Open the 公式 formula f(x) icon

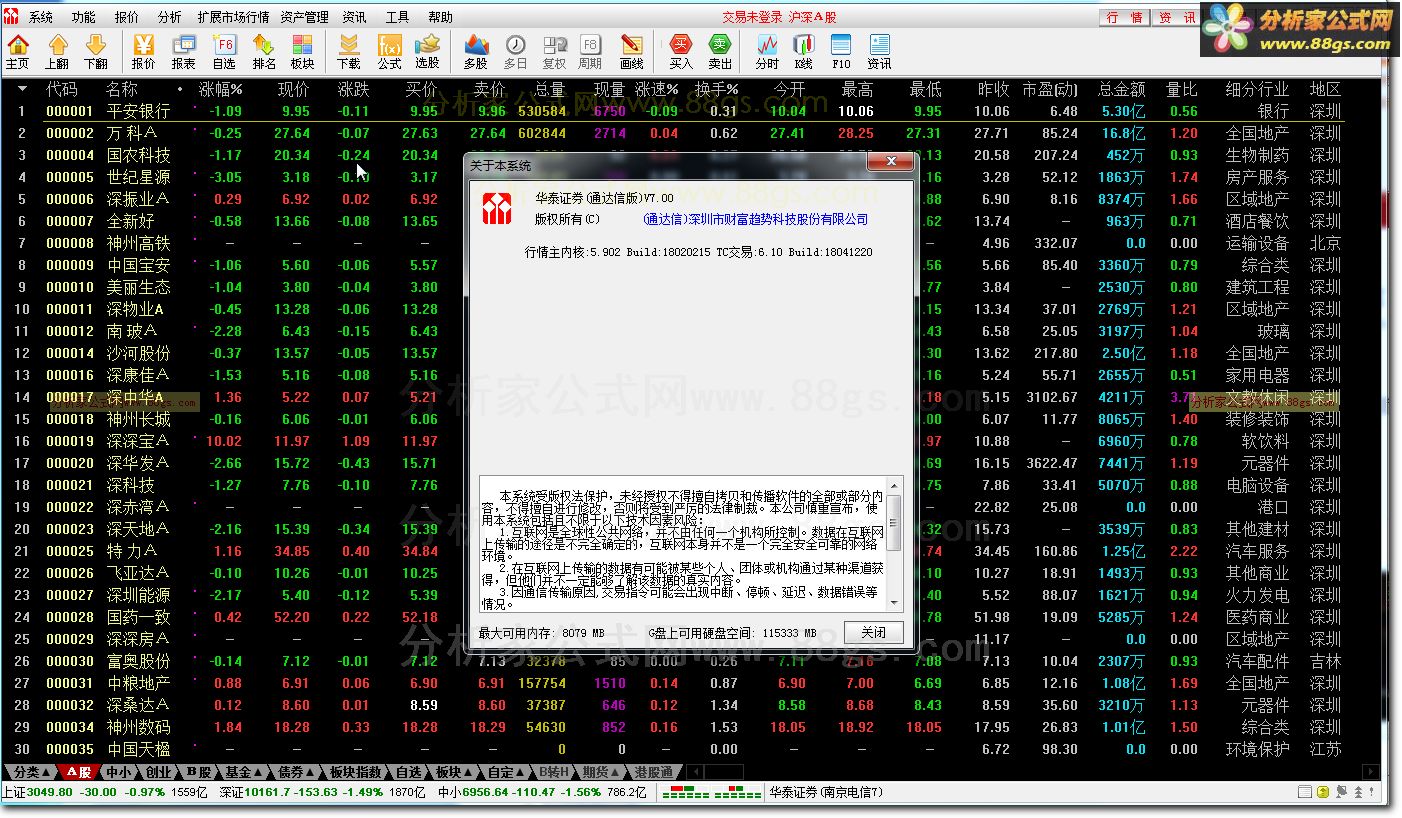pyautogui.click(x=389, y=52)
